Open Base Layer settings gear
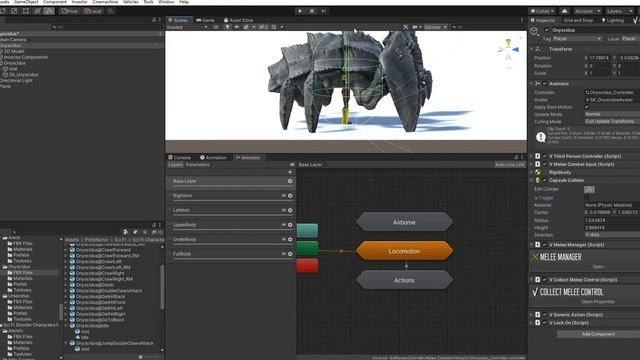The width and height of the screenshot is (640, 360). (290, 181)
